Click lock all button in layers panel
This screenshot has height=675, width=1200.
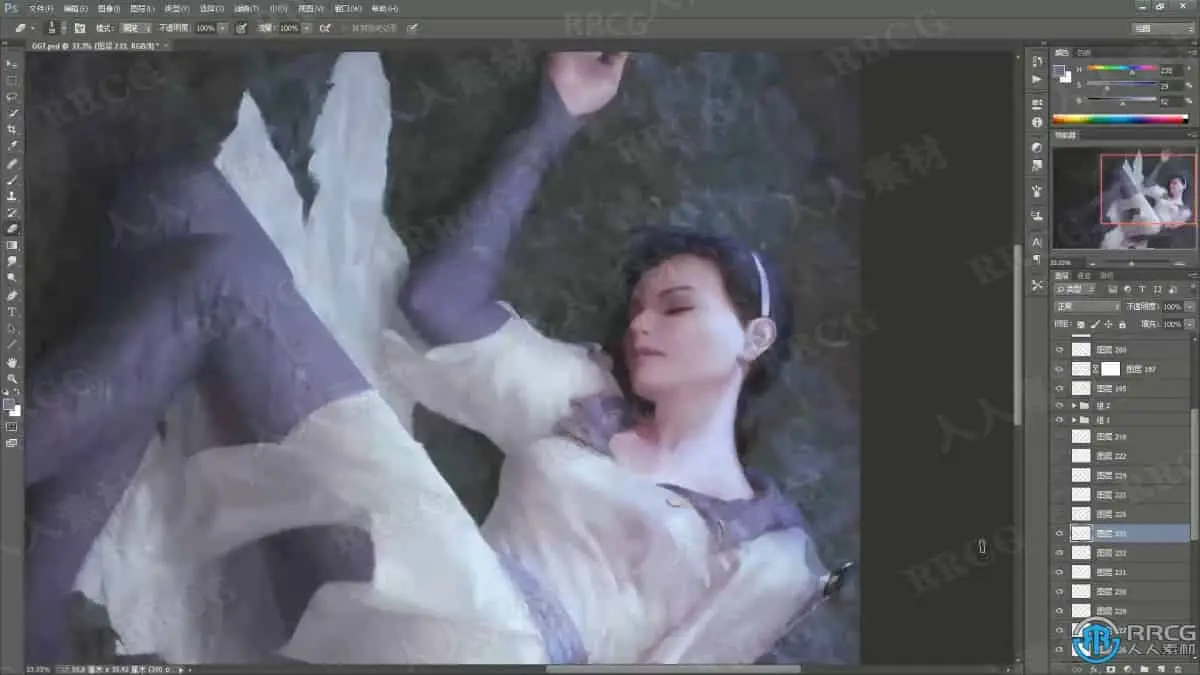point(1121,325)
